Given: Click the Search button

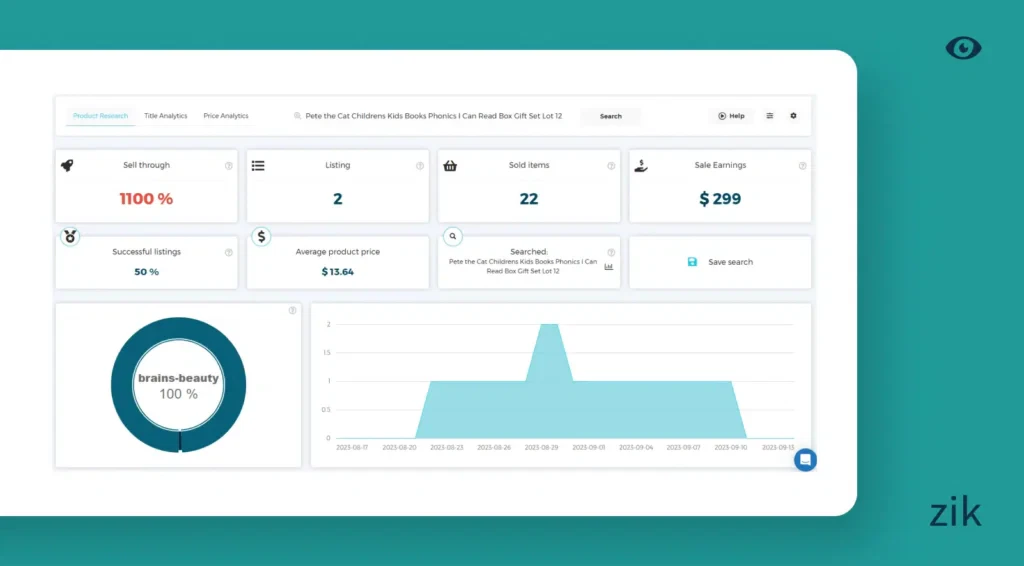Looking at the screenshot, I should pos(610,116).
